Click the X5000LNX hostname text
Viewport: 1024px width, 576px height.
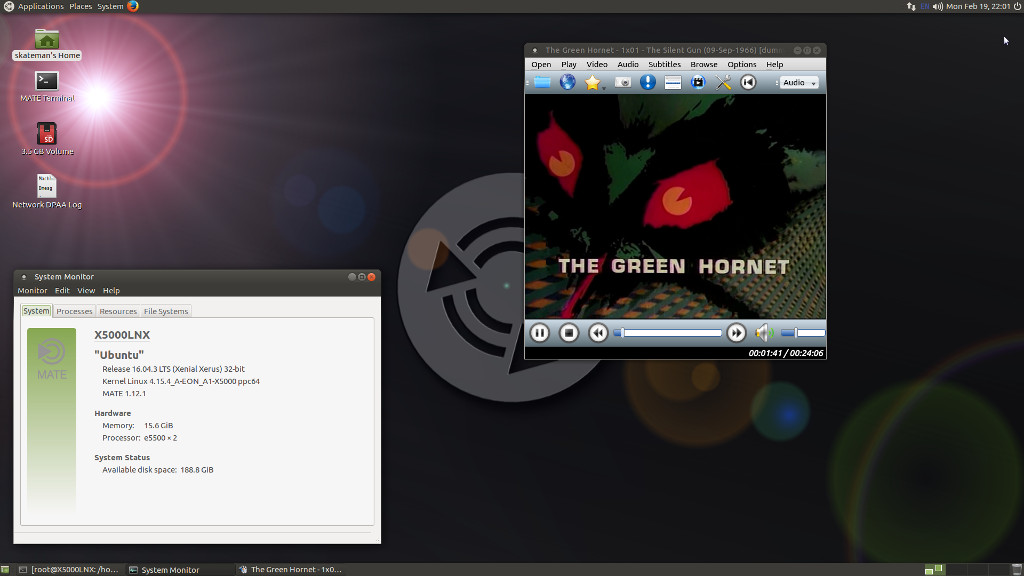122,335
